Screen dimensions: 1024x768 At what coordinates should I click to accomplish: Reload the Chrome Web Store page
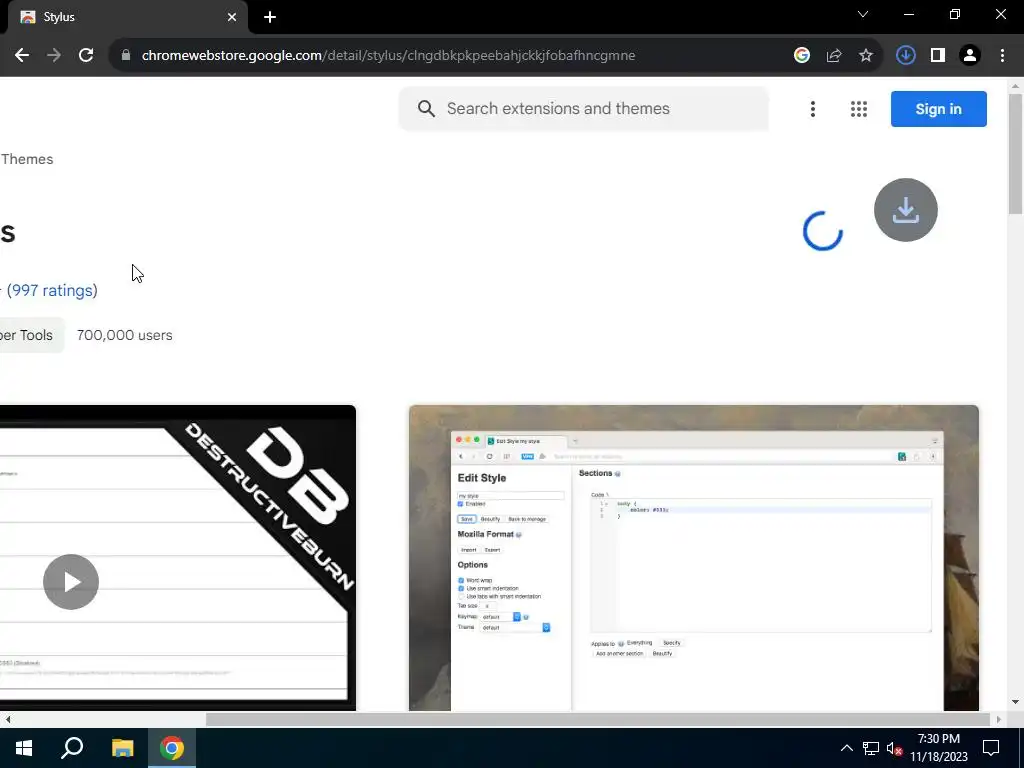tap(86, 56)
